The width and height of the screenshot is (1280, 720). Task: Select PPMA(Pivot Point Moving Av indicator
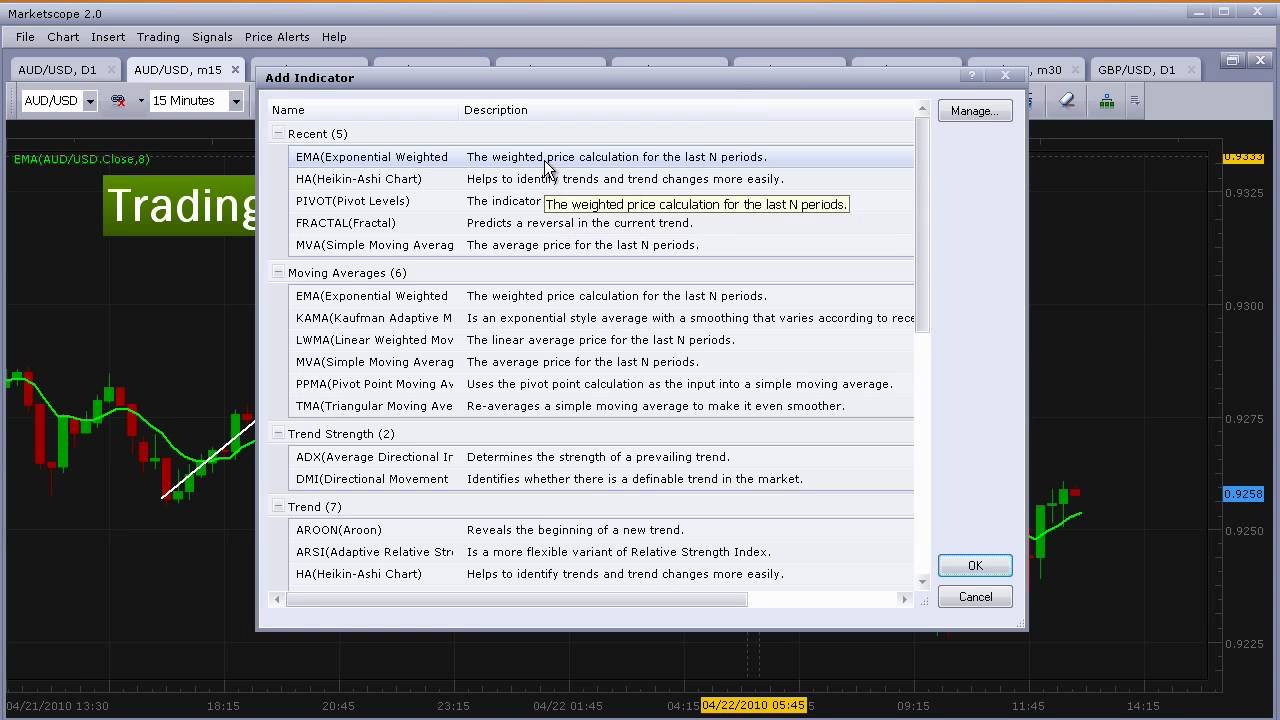pyautogui.click(x=603, y=384)
